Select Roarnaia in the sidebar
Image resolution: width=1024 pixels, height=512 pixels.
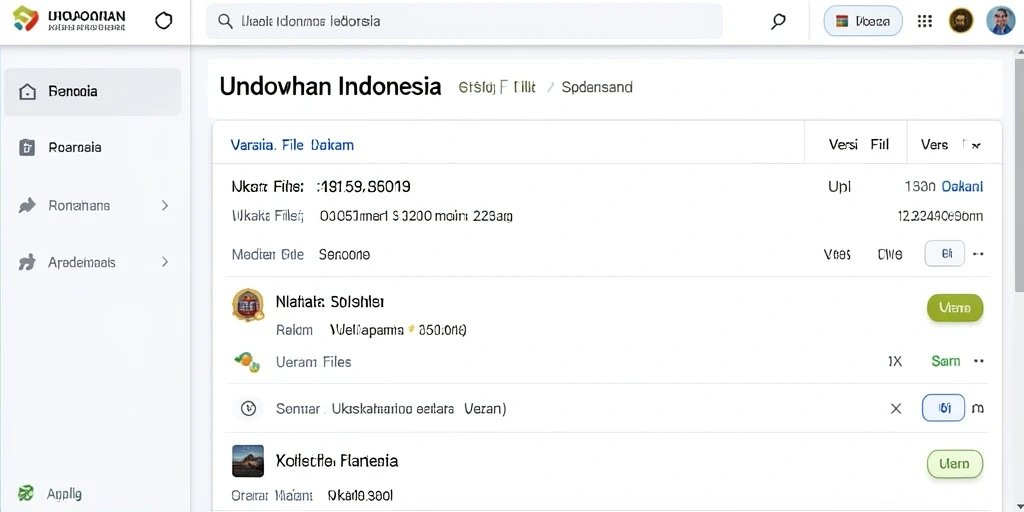point(93,148)
